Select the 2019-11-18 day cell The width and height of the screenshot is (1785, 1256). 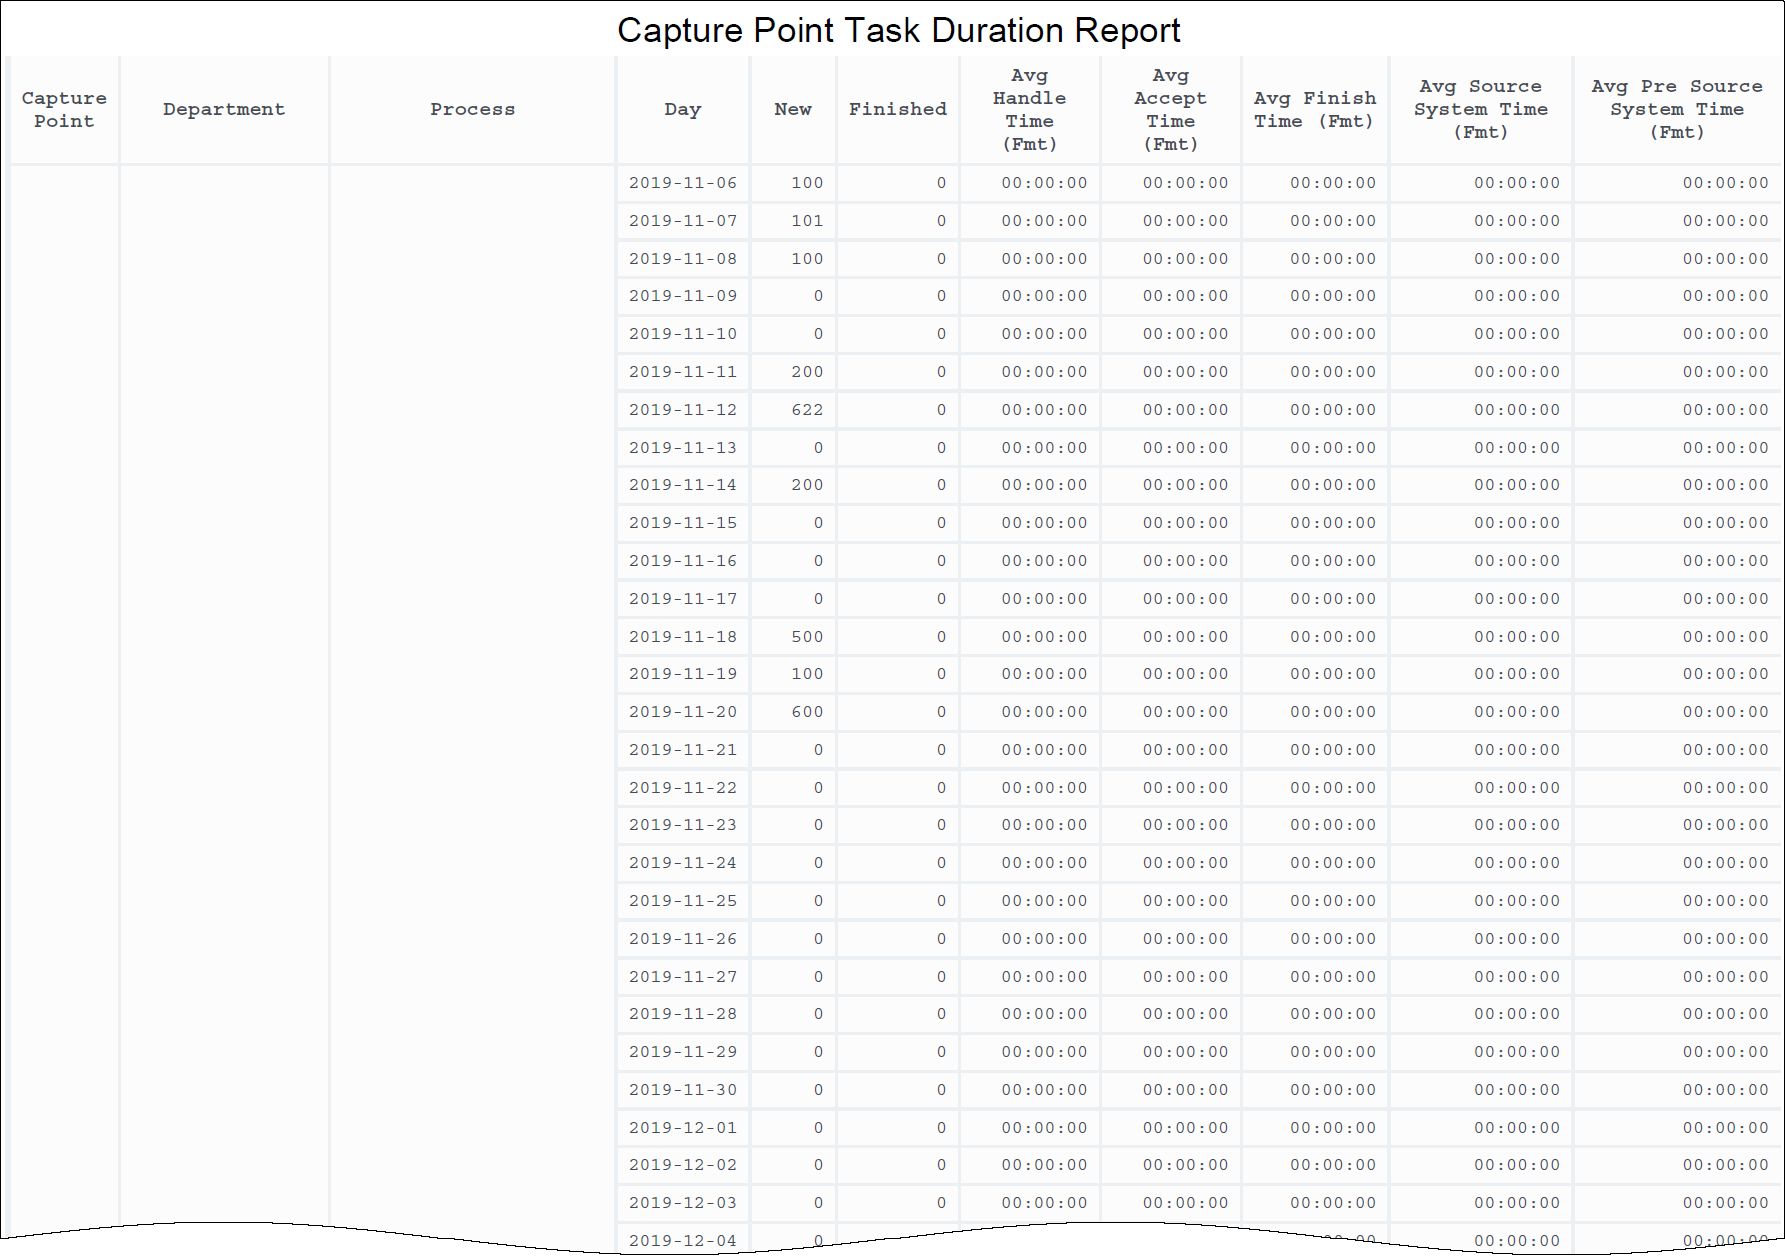(x=682, y=637)
